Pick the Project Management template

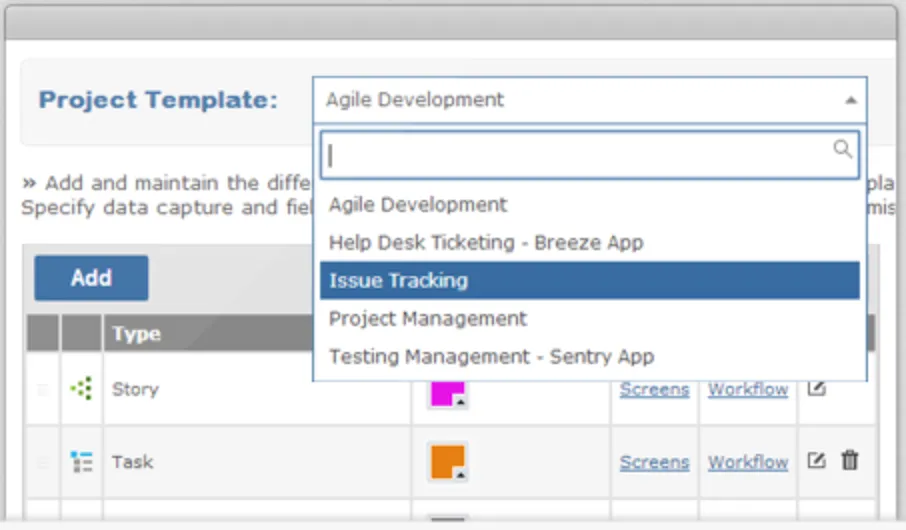point(428,319)
